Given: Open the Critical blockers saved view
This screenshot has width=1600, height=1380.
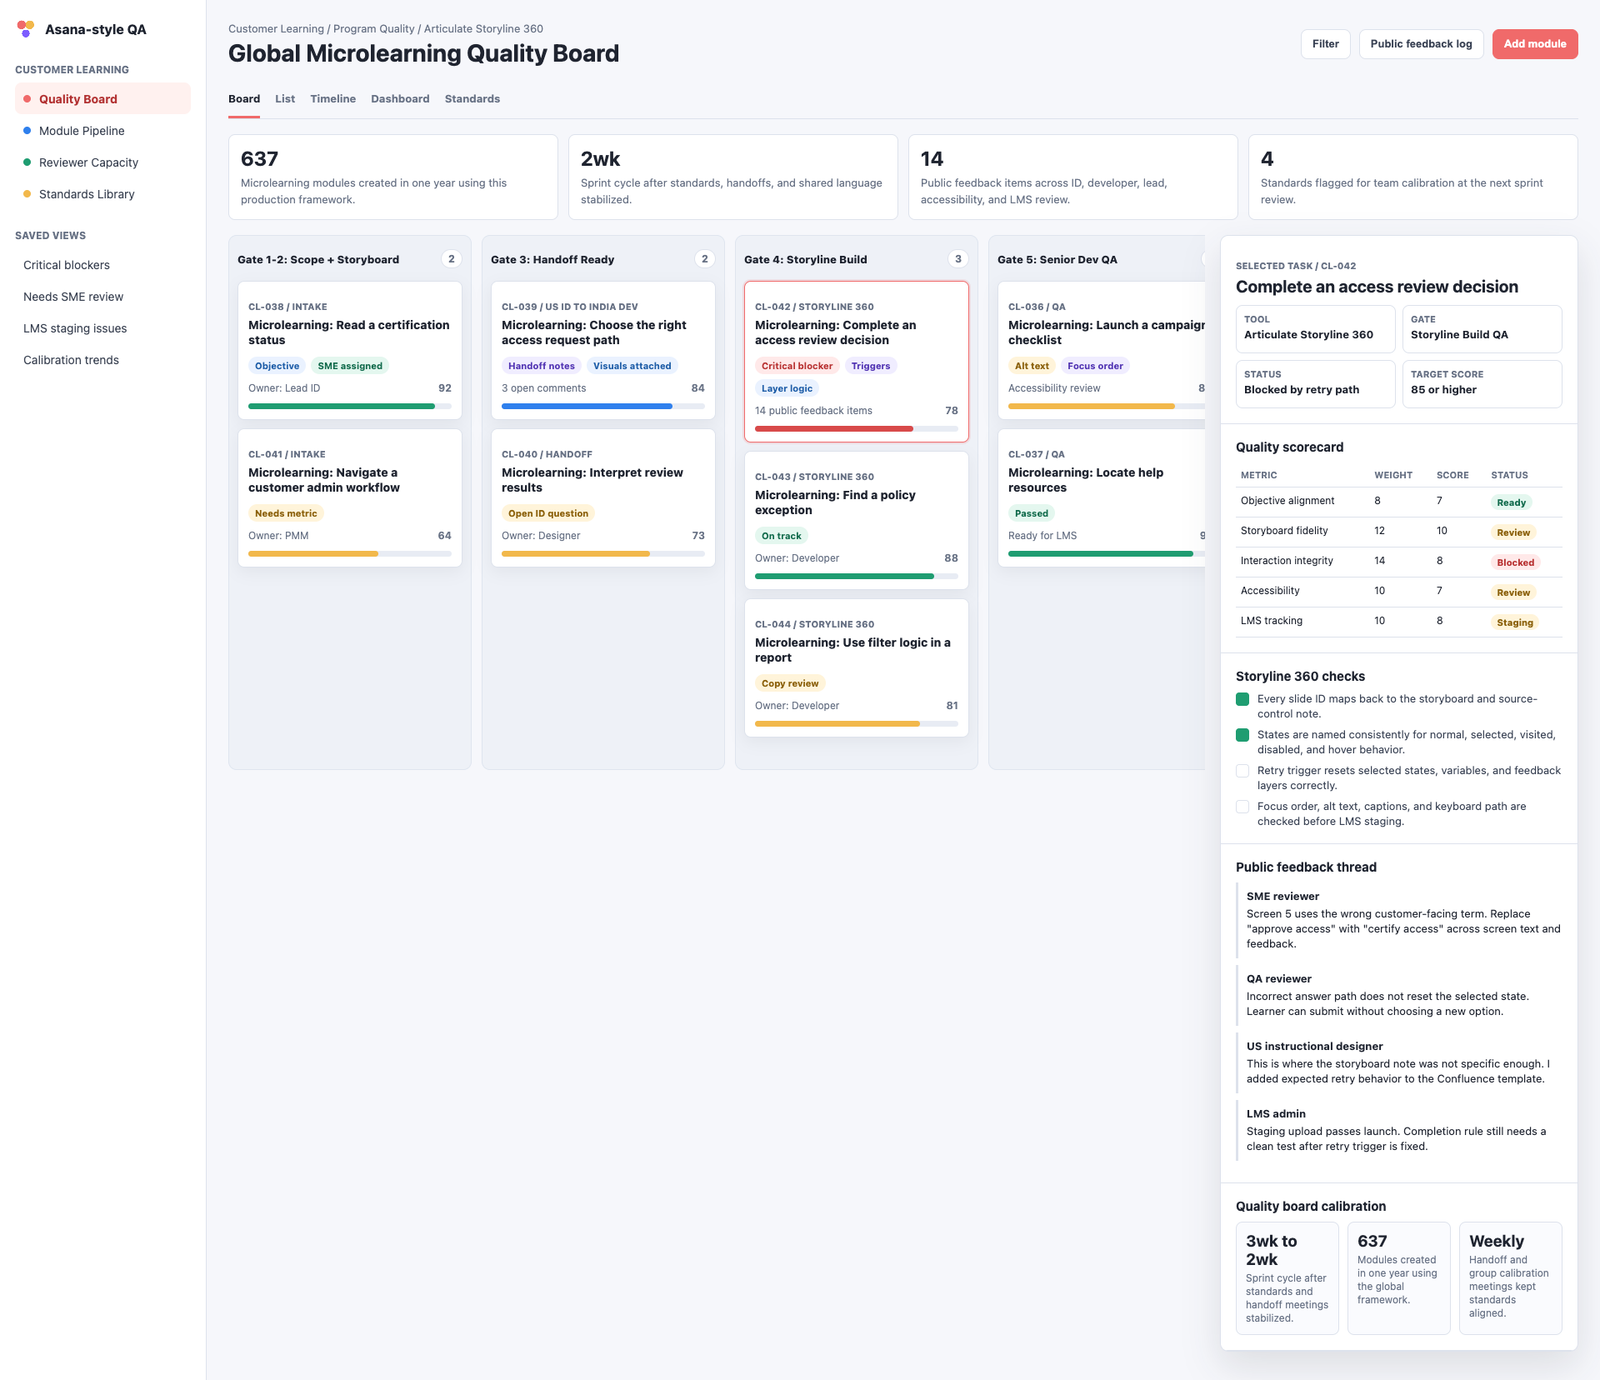Looking at the screenshot, I should 67,265.
